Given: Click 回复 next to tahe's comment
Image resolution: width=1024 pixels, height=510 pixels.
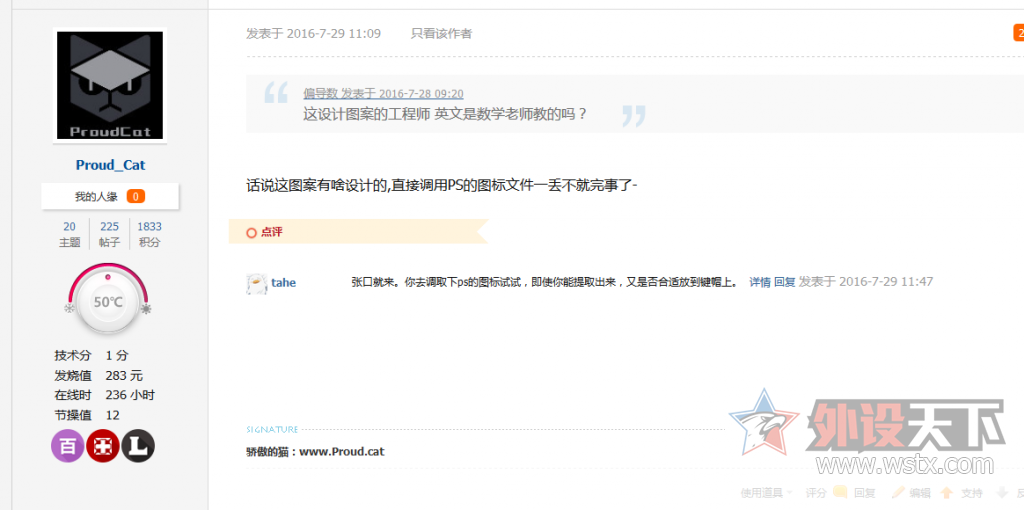Looking at the screenshot, I should [784, 282].
